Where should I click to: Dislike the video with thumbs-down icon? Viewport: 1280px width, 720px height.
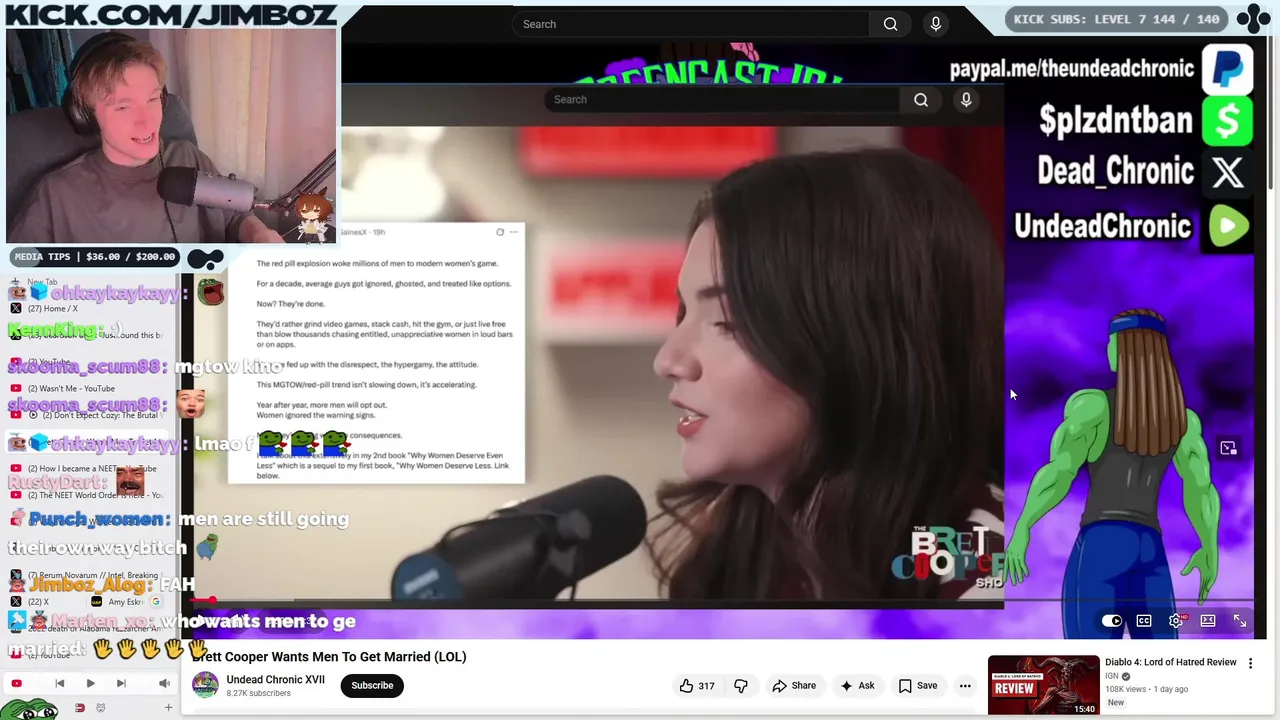[x=741, y=686]
